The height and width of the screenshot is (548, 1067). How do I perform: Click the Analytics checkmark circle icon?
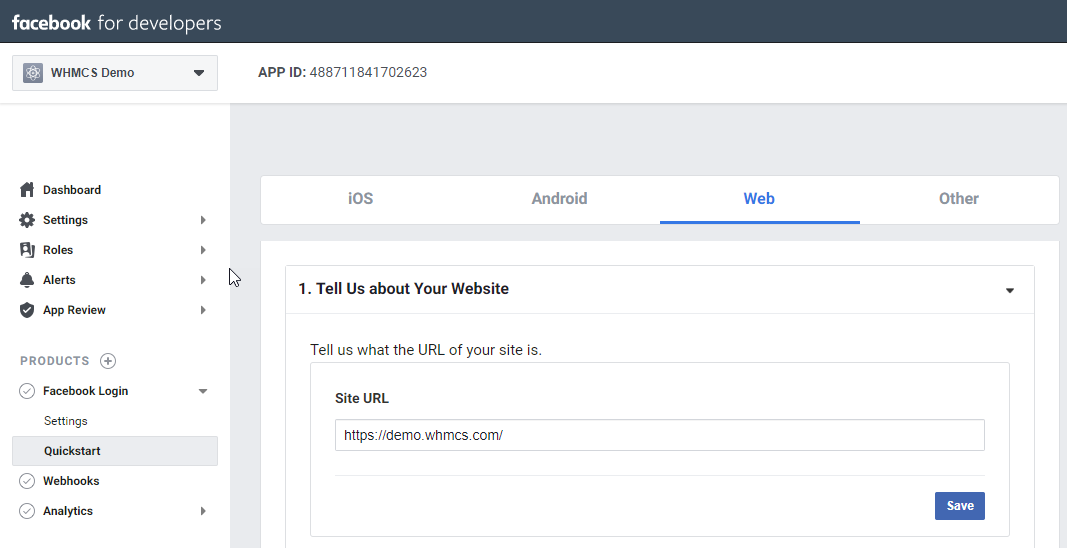pos(27,511)
